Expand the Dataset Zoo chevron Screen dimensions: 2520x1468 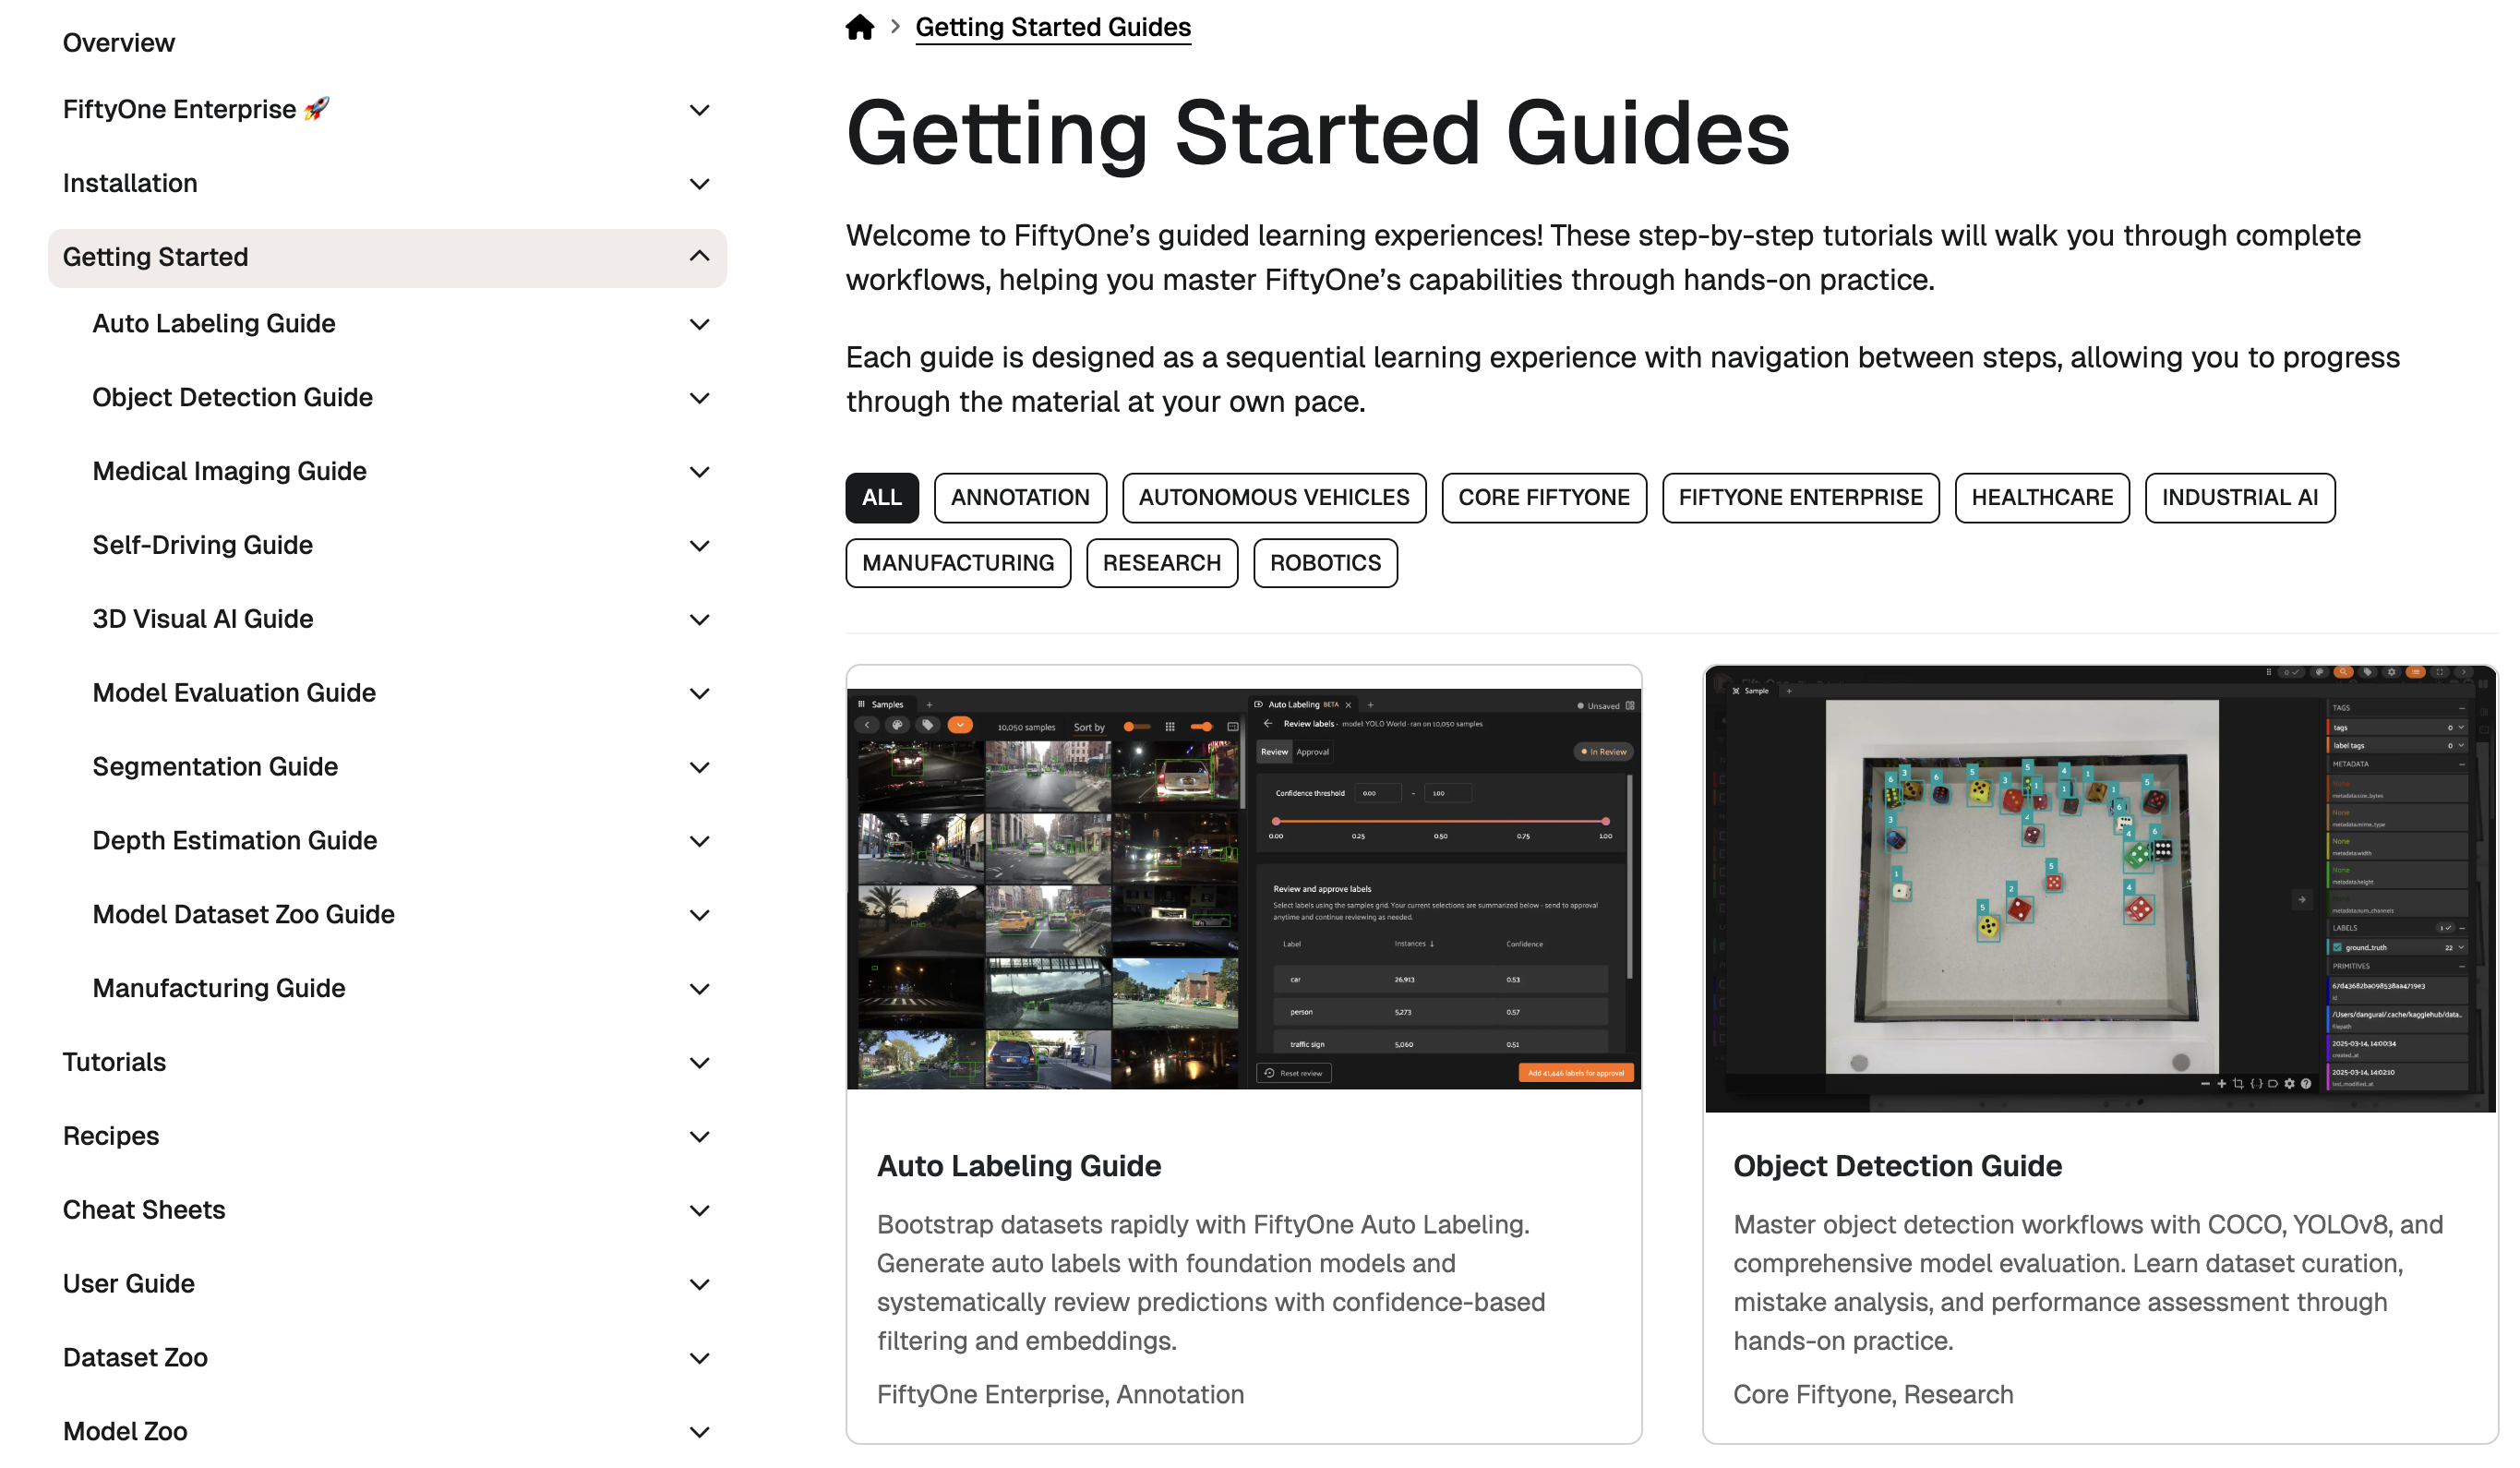point(699,1360)
